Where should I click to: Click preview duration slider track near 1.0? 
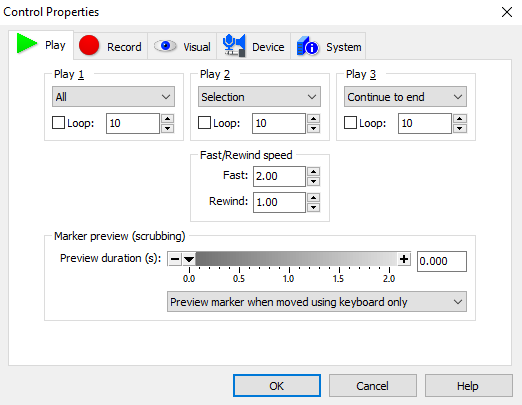(289, 259)
